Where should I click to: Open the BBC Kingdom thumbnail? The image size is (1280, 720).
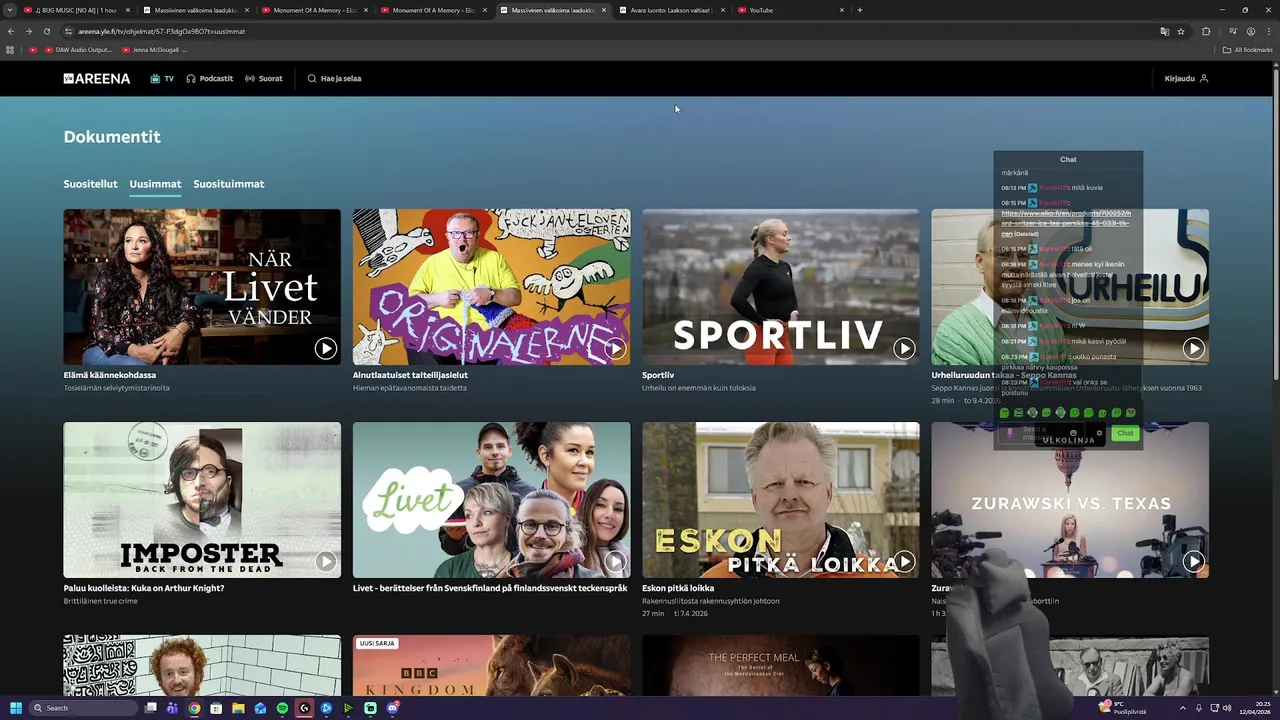point(491,665)
